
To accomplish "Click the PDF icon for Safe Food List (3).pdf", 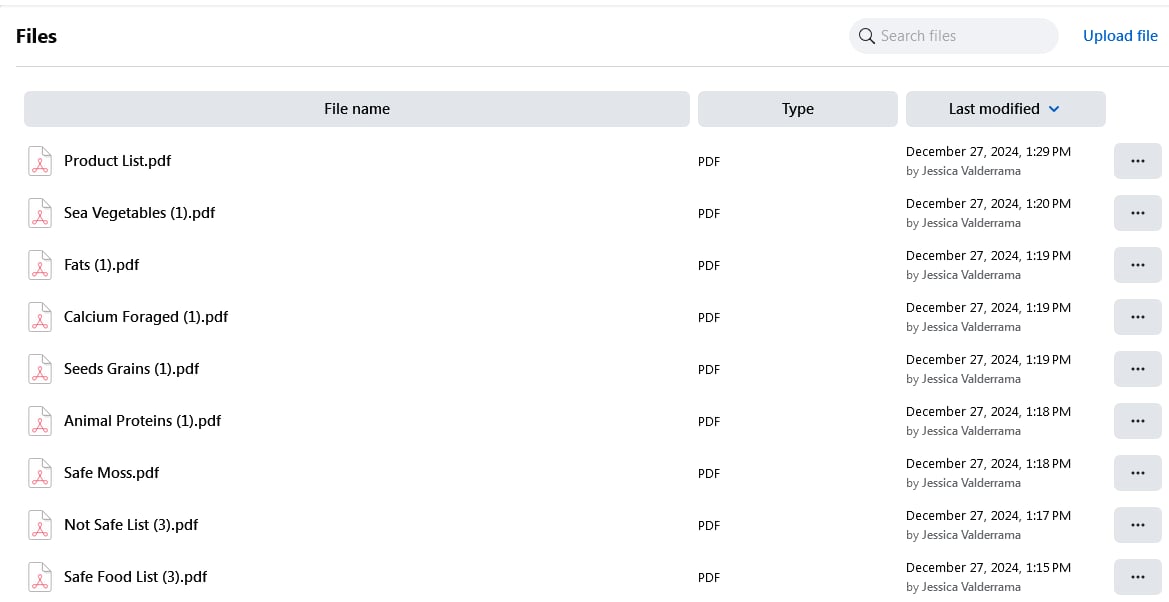I will pos(39,577).
